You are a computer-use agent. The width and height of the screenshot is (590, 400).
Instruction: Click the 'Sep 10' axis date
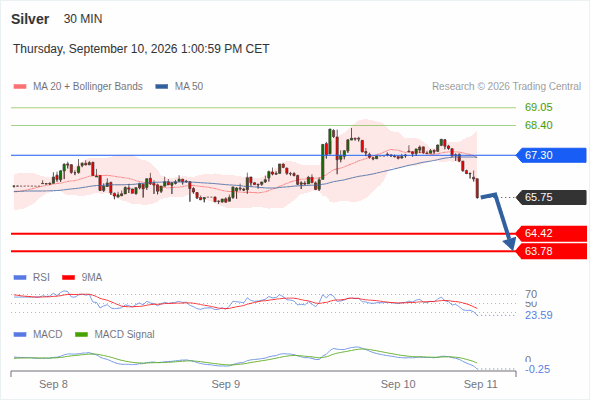[398, 384]
